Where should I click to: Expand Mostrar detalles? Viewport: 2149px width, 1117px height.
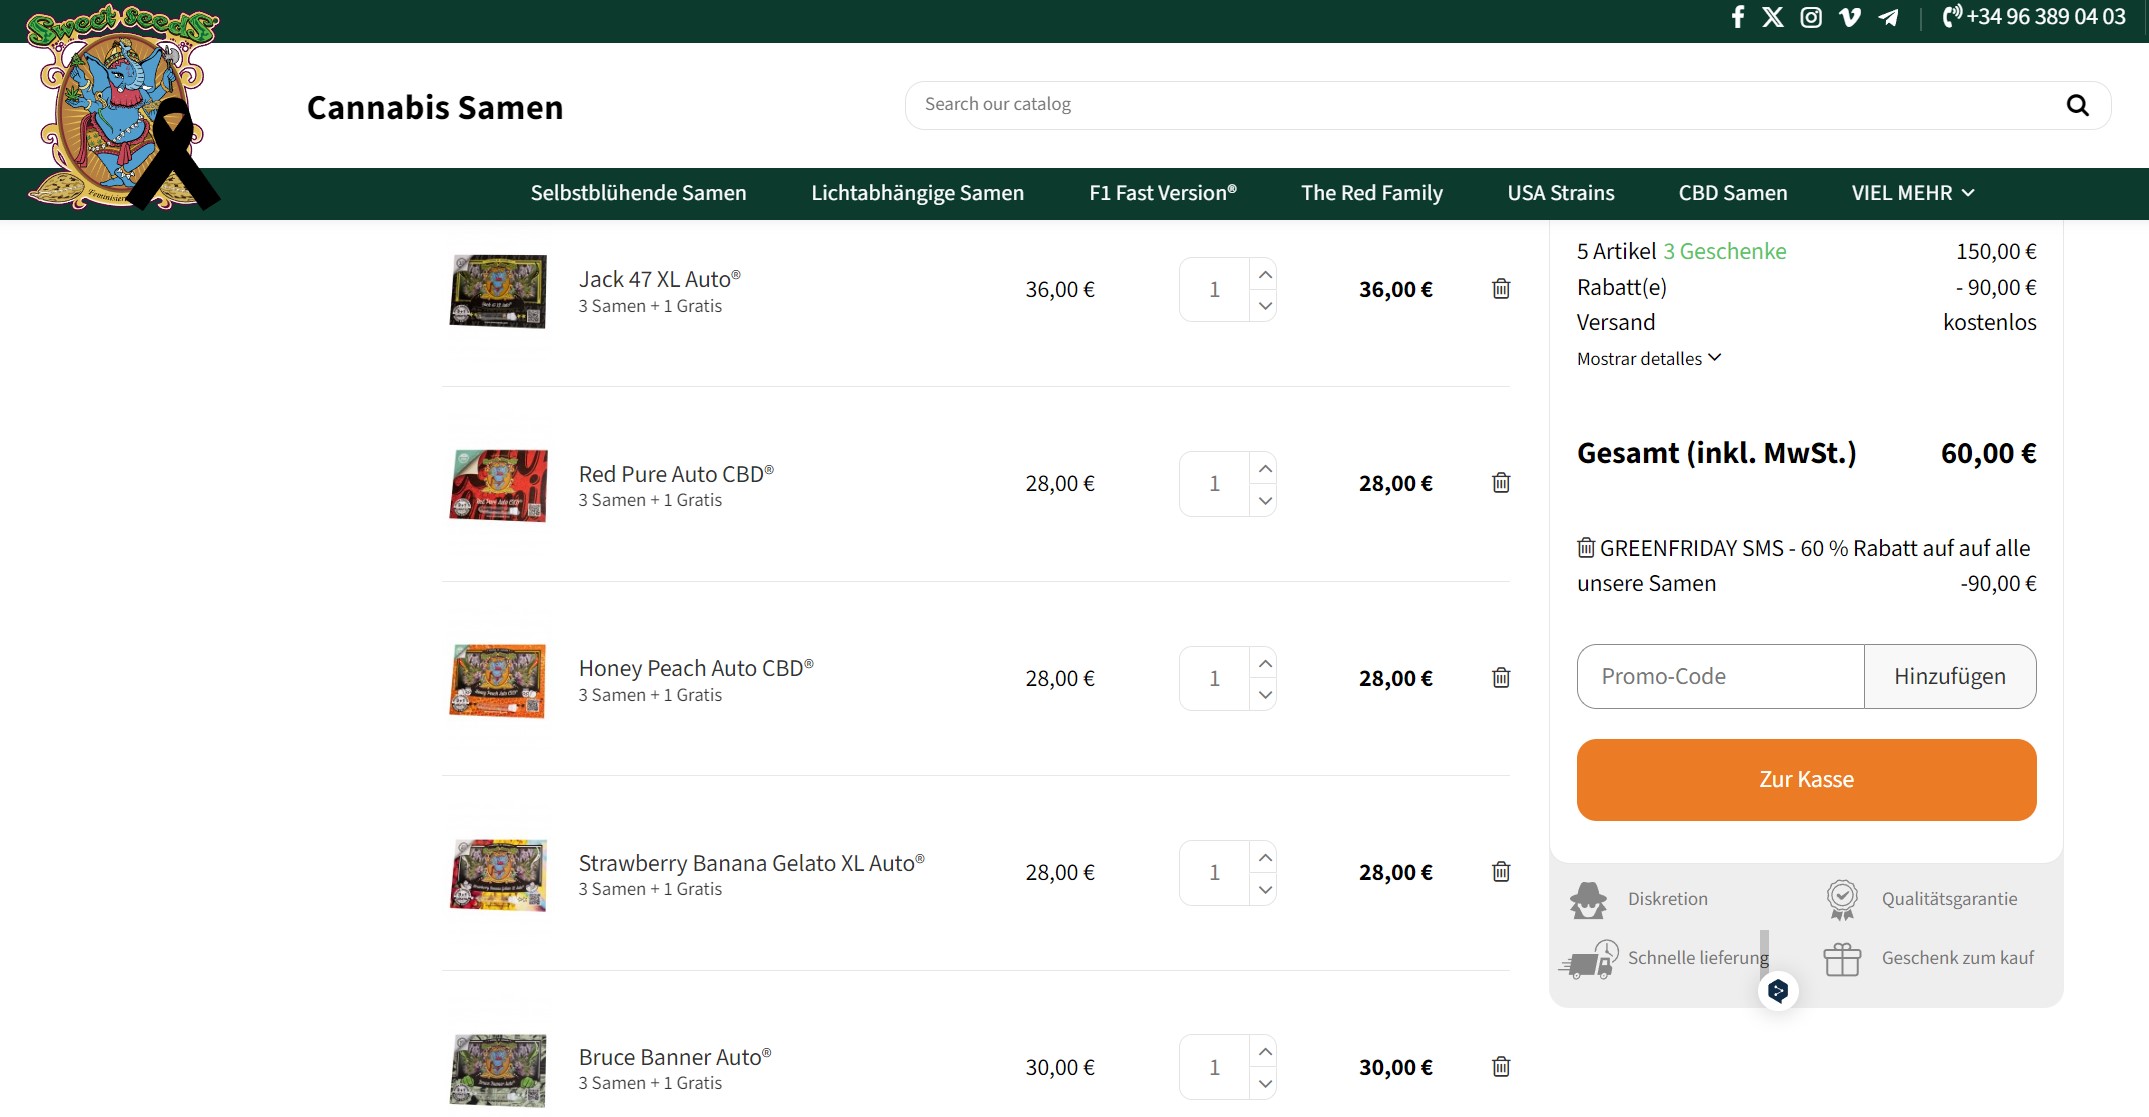(1649, 358)
